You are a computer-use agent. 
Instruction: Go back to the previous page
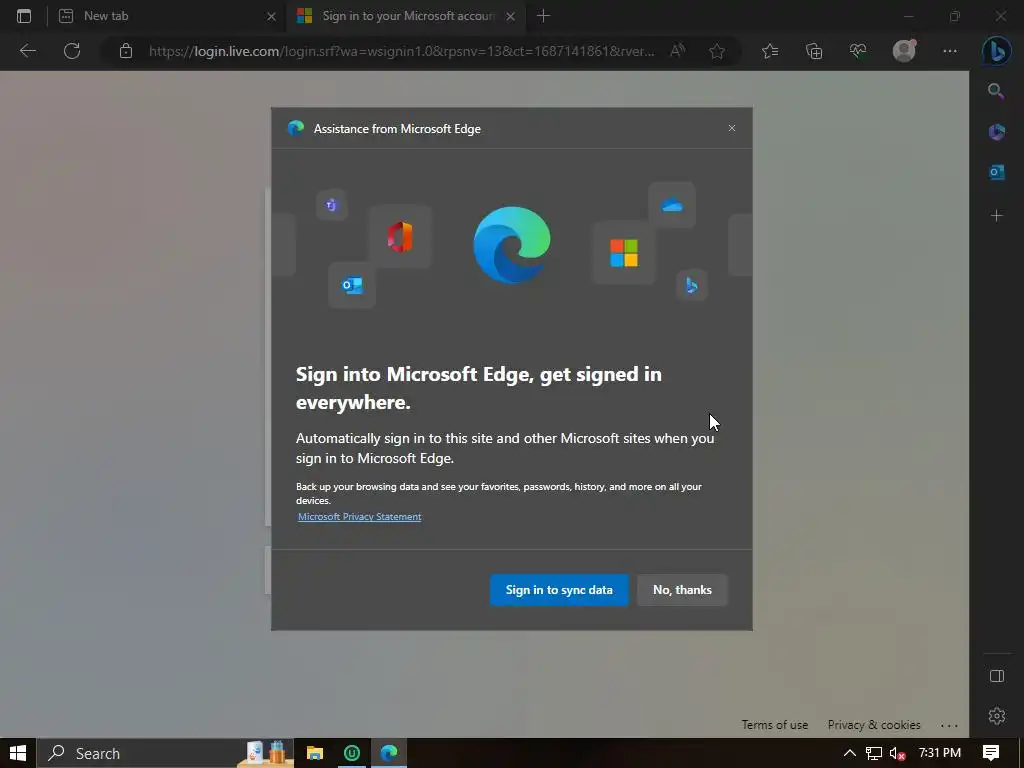click(x=28, y=51)
